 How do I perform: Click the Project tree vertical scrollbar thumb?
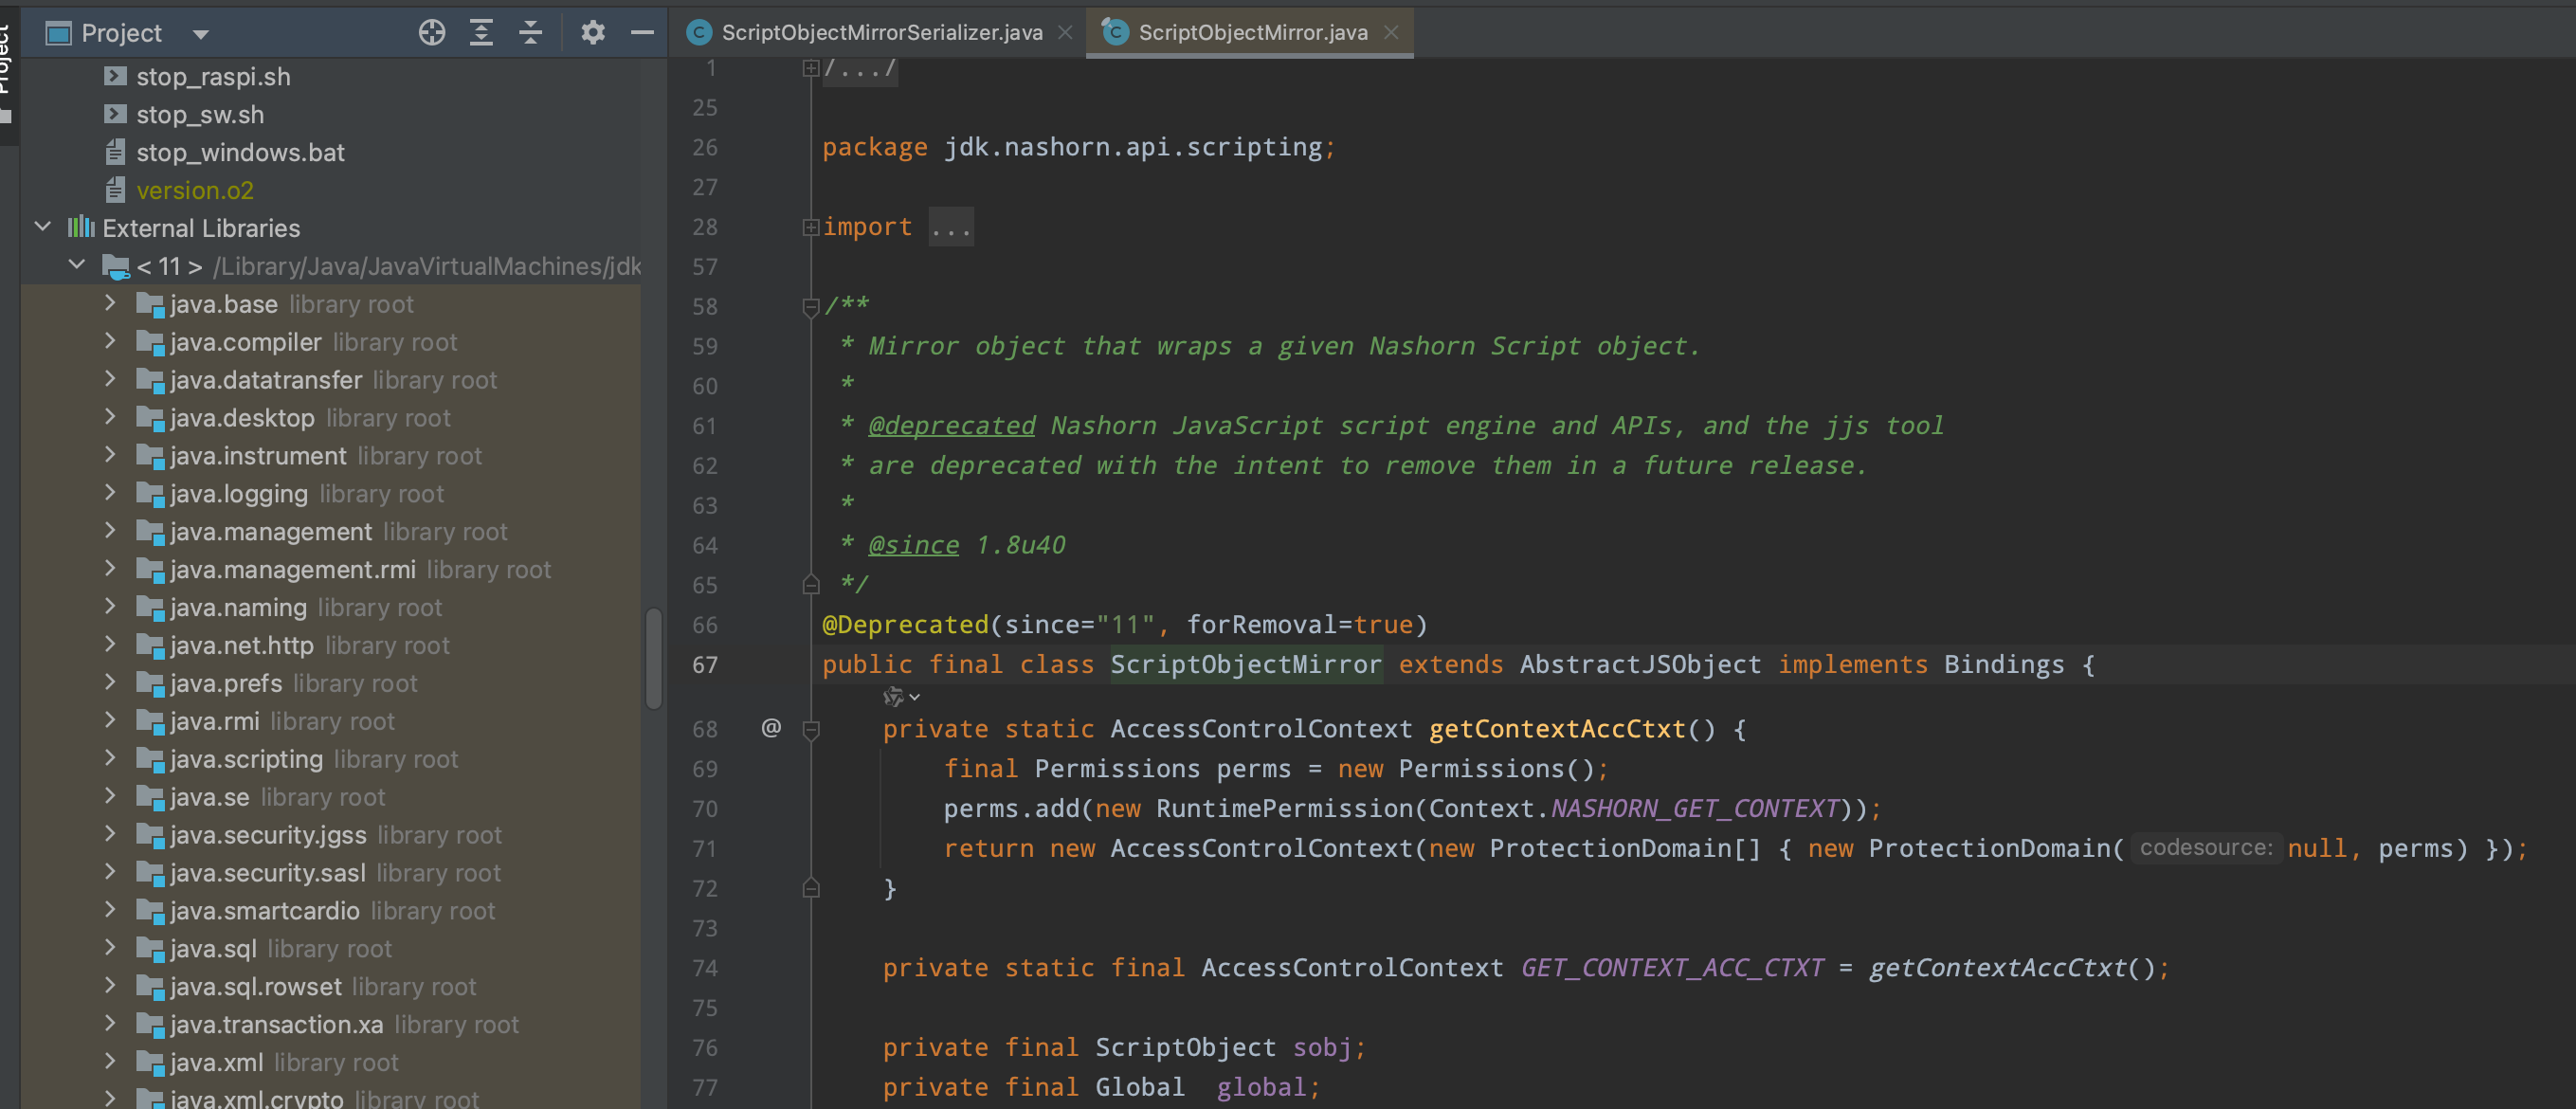[654, 658]
